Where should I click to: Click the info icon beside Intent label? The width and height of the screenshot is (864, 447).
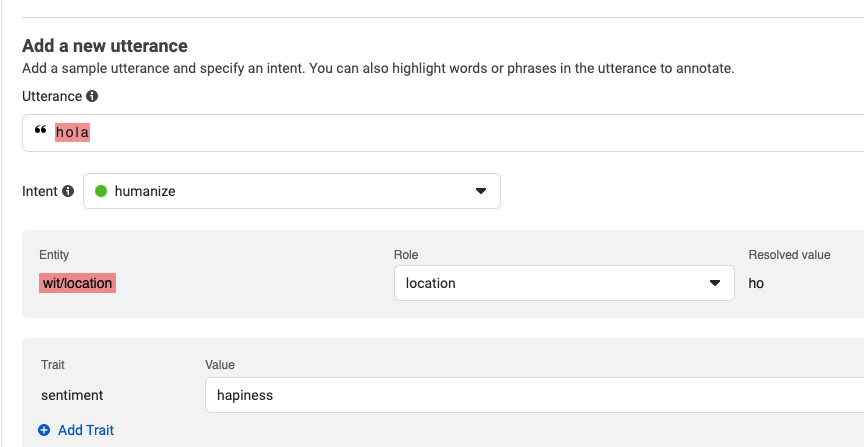tap(68, 191)
